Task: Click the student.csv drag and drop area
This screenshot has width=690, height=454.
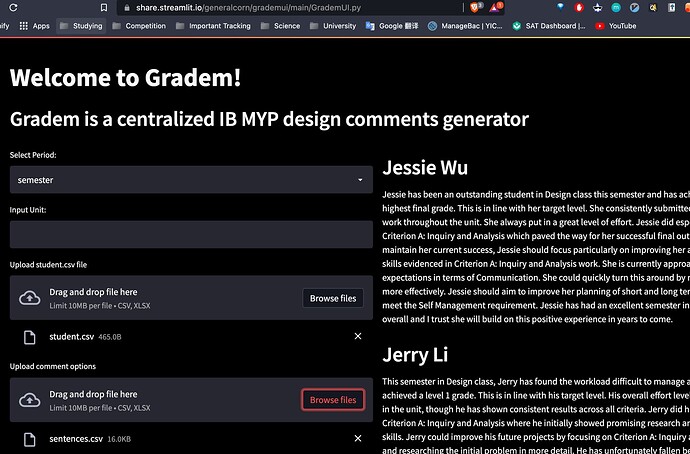Action: 191,298
